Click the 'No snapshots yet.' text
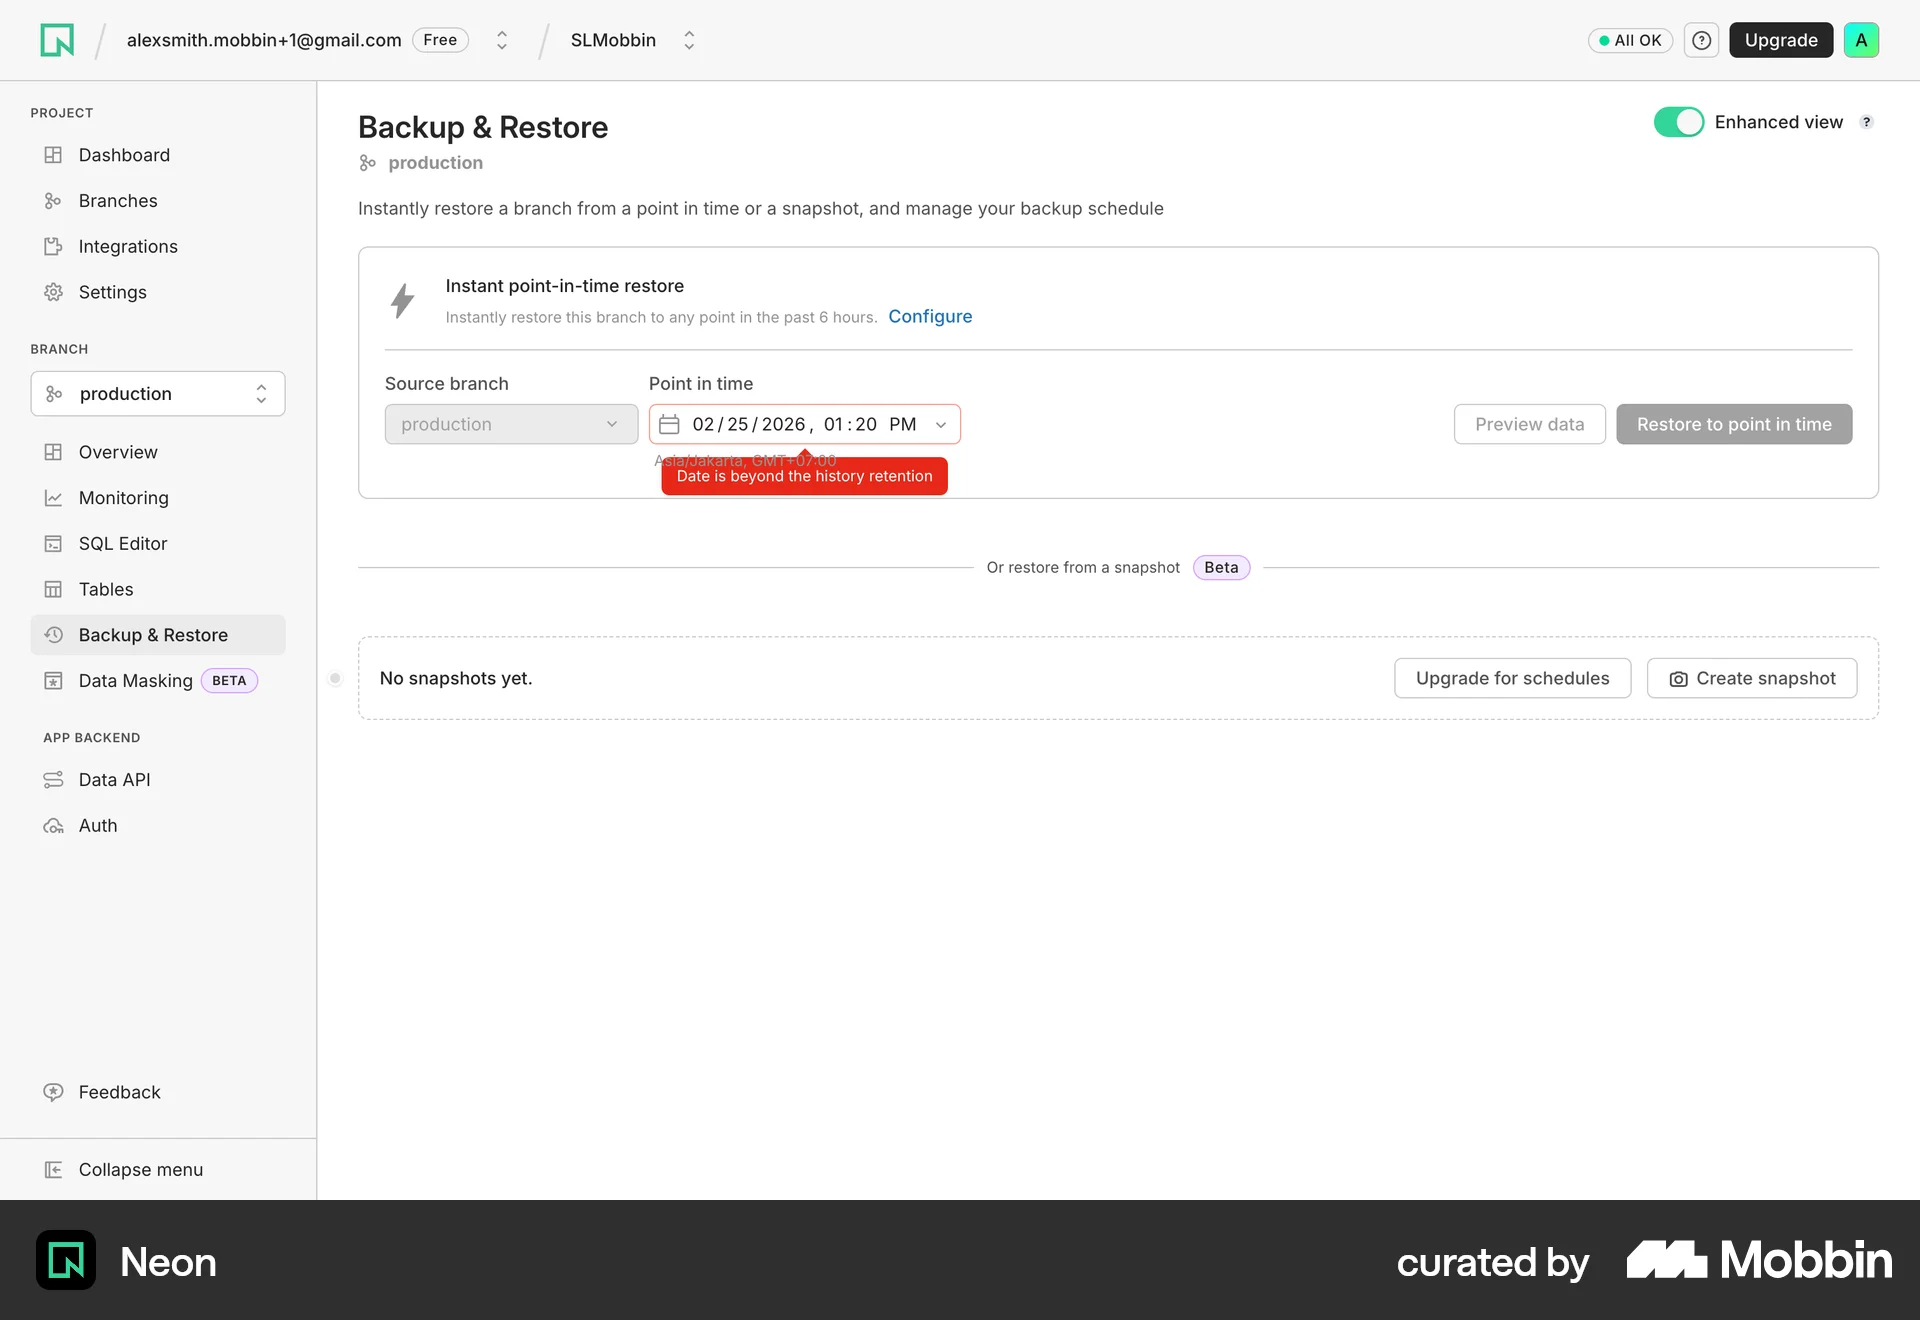 click(x=456, y=678)
